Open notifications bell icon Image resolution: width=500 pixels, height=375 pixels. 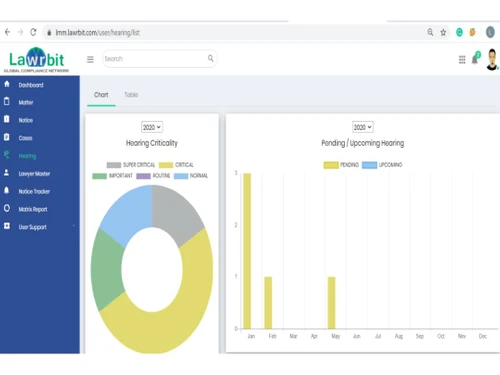476,59
